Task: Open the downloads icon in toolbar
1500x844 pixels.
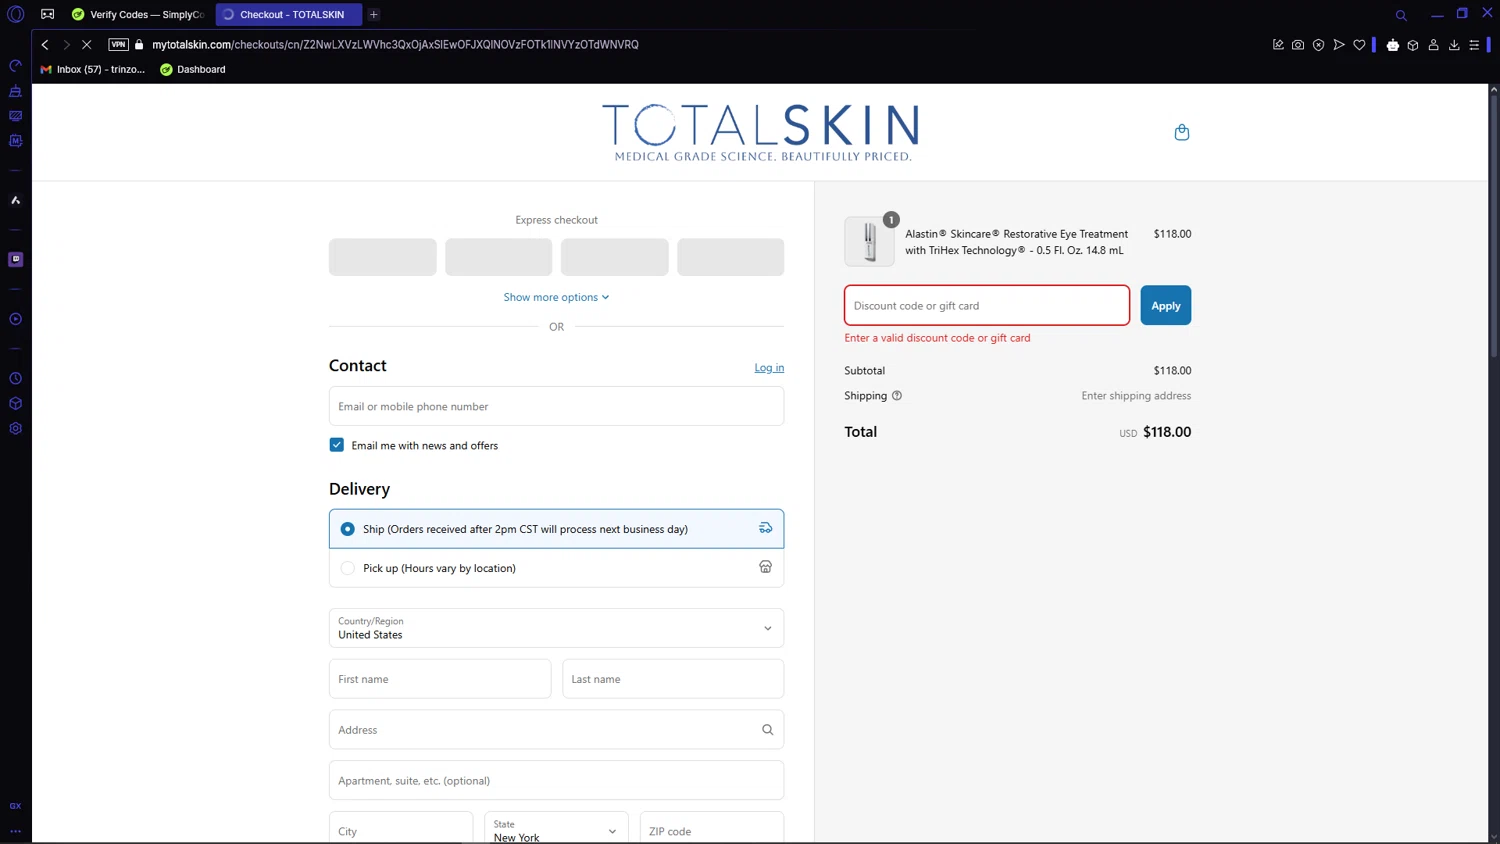Action: pyautogui.click(x=1454, y=44)
